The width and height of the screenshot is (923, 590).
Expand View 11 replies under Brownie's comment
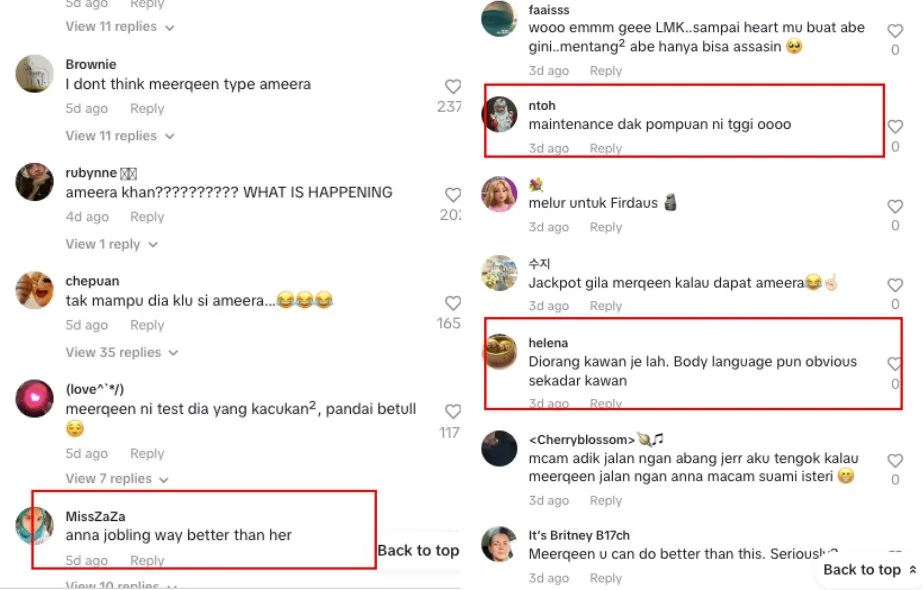[120, 136]
